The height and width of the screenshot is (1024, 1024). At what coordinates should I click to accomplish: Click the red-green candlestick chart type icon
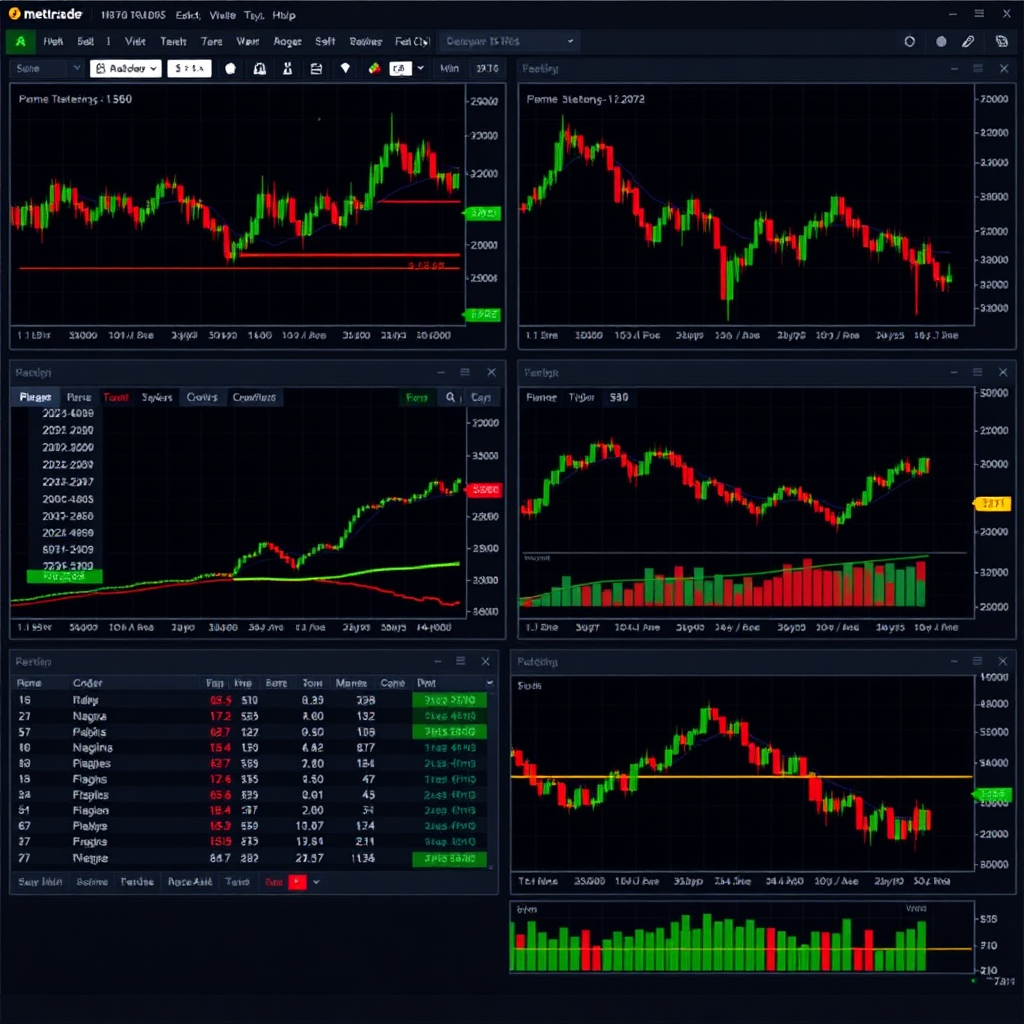point(374,69)
